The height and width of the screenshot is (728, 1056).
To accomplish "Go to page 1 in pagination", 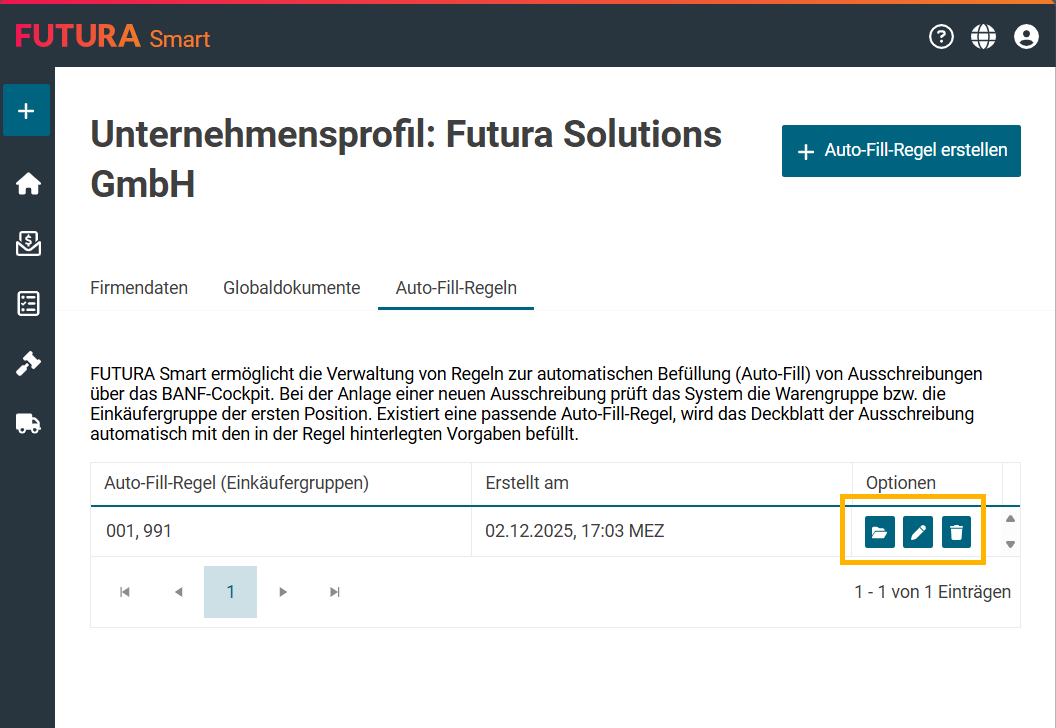I will click(230, 592).
